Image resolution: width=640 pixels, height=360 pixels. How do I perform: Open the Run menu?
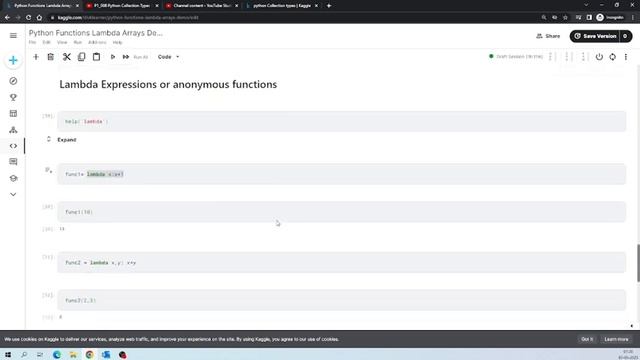point(78,42)
